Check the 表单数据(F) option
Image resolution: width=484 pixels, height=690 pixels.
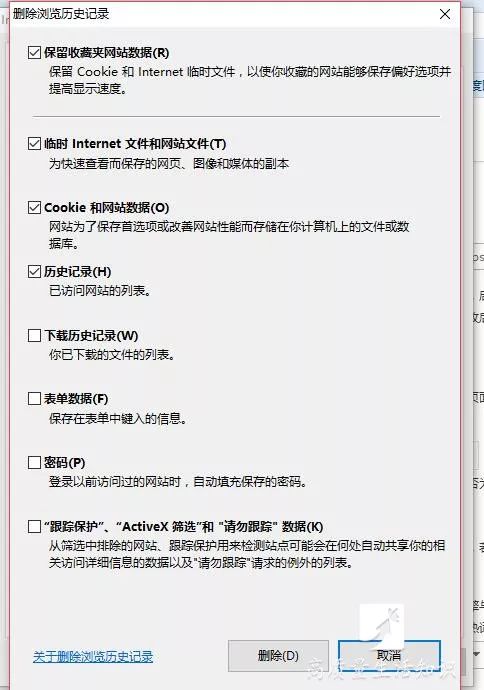(34, 399)
